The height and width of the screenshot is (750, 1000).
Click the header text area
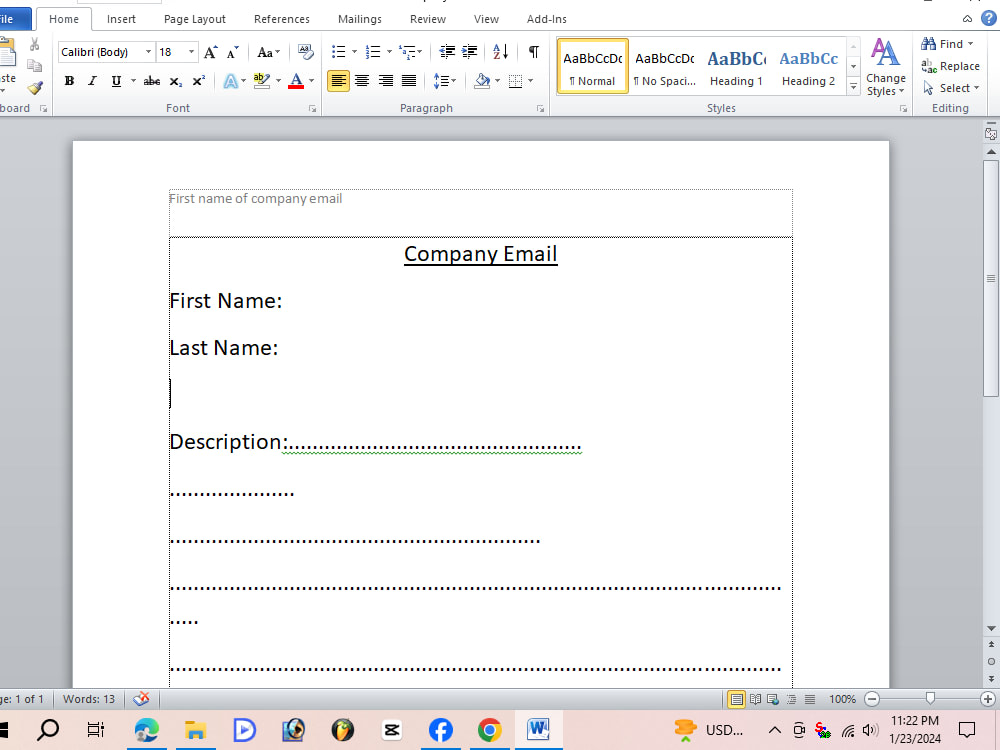coord(480,212)
